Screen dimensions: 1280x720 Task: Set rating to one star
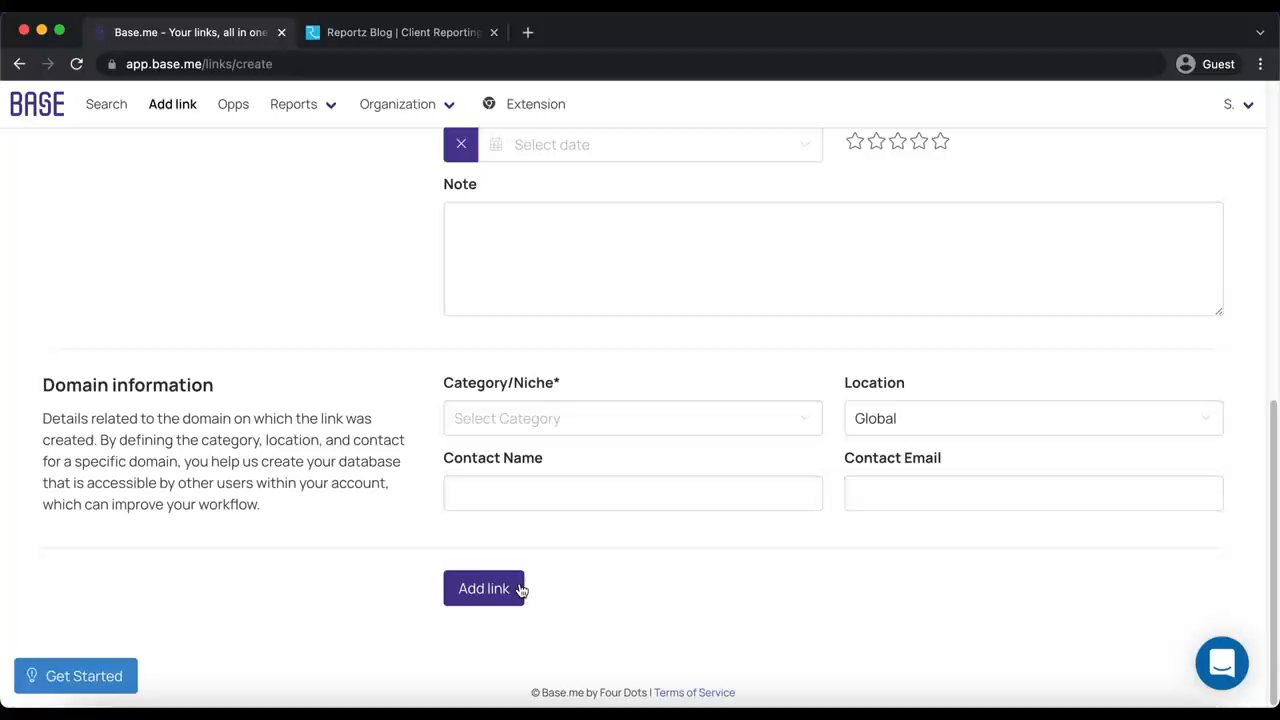pos(855,142)
